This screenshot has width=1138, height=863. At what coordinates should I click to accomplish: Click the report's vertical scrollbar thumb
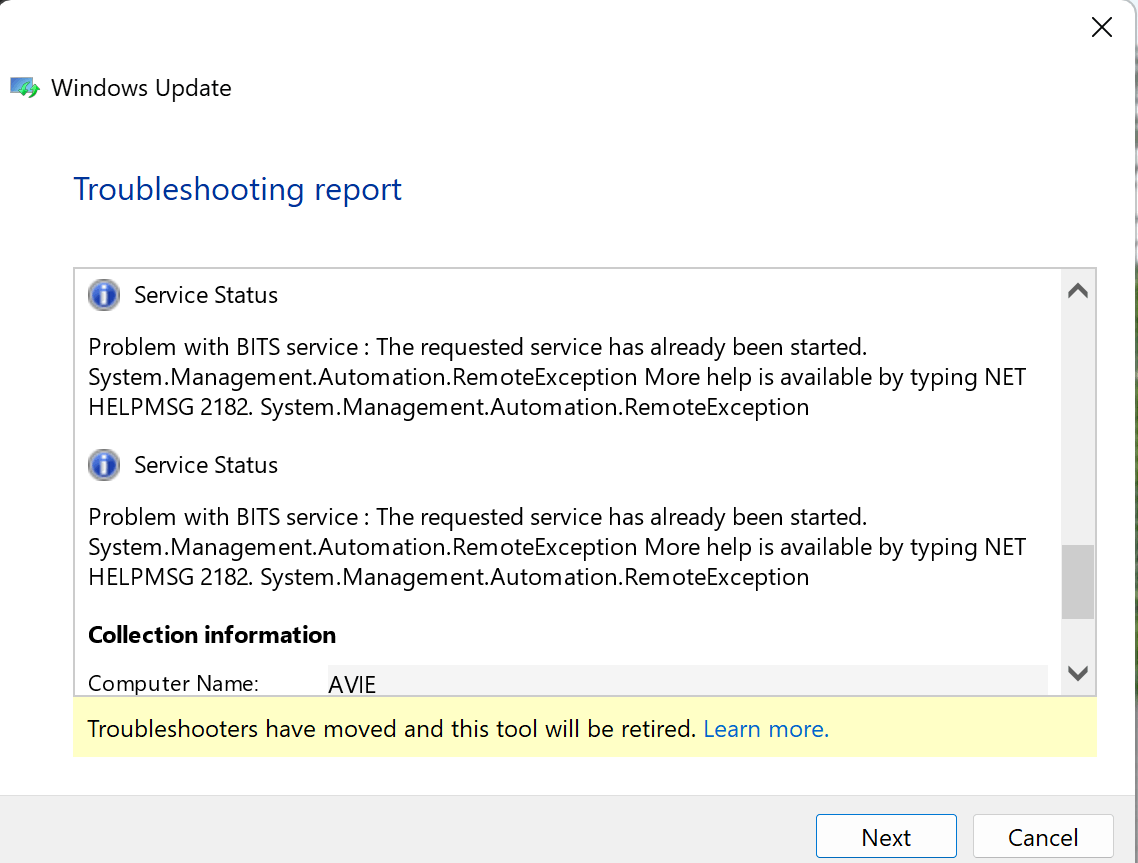point(1078,581)
